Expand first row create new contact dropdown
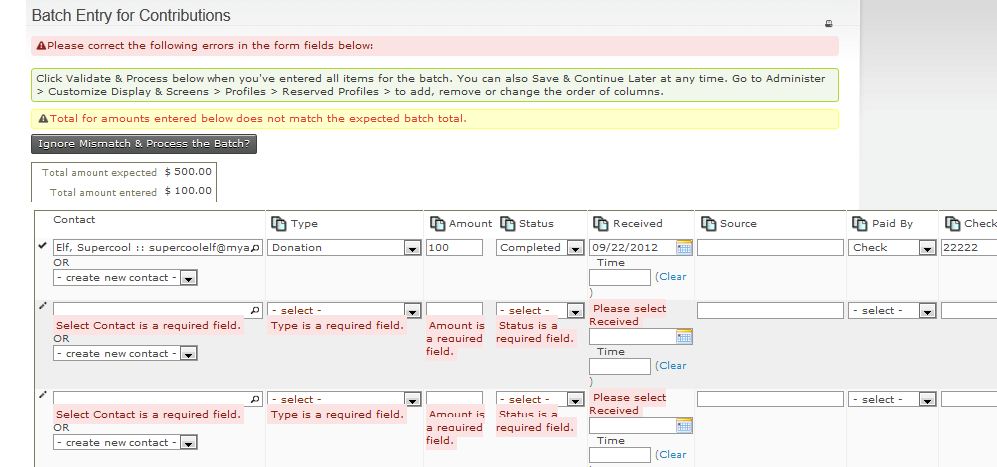 coord(189,278)
